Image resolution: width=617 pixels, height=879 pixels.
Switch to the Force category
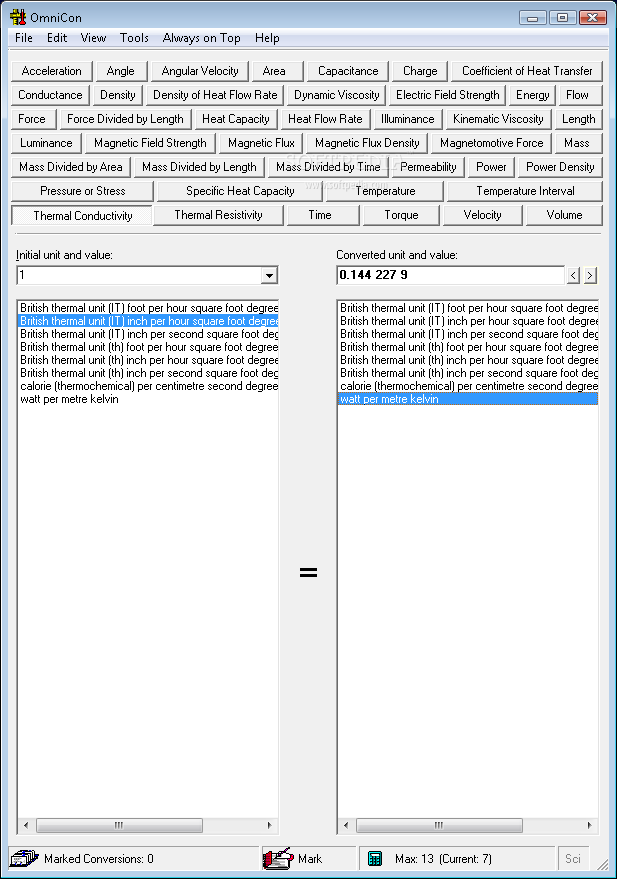[x=32, y=119]
